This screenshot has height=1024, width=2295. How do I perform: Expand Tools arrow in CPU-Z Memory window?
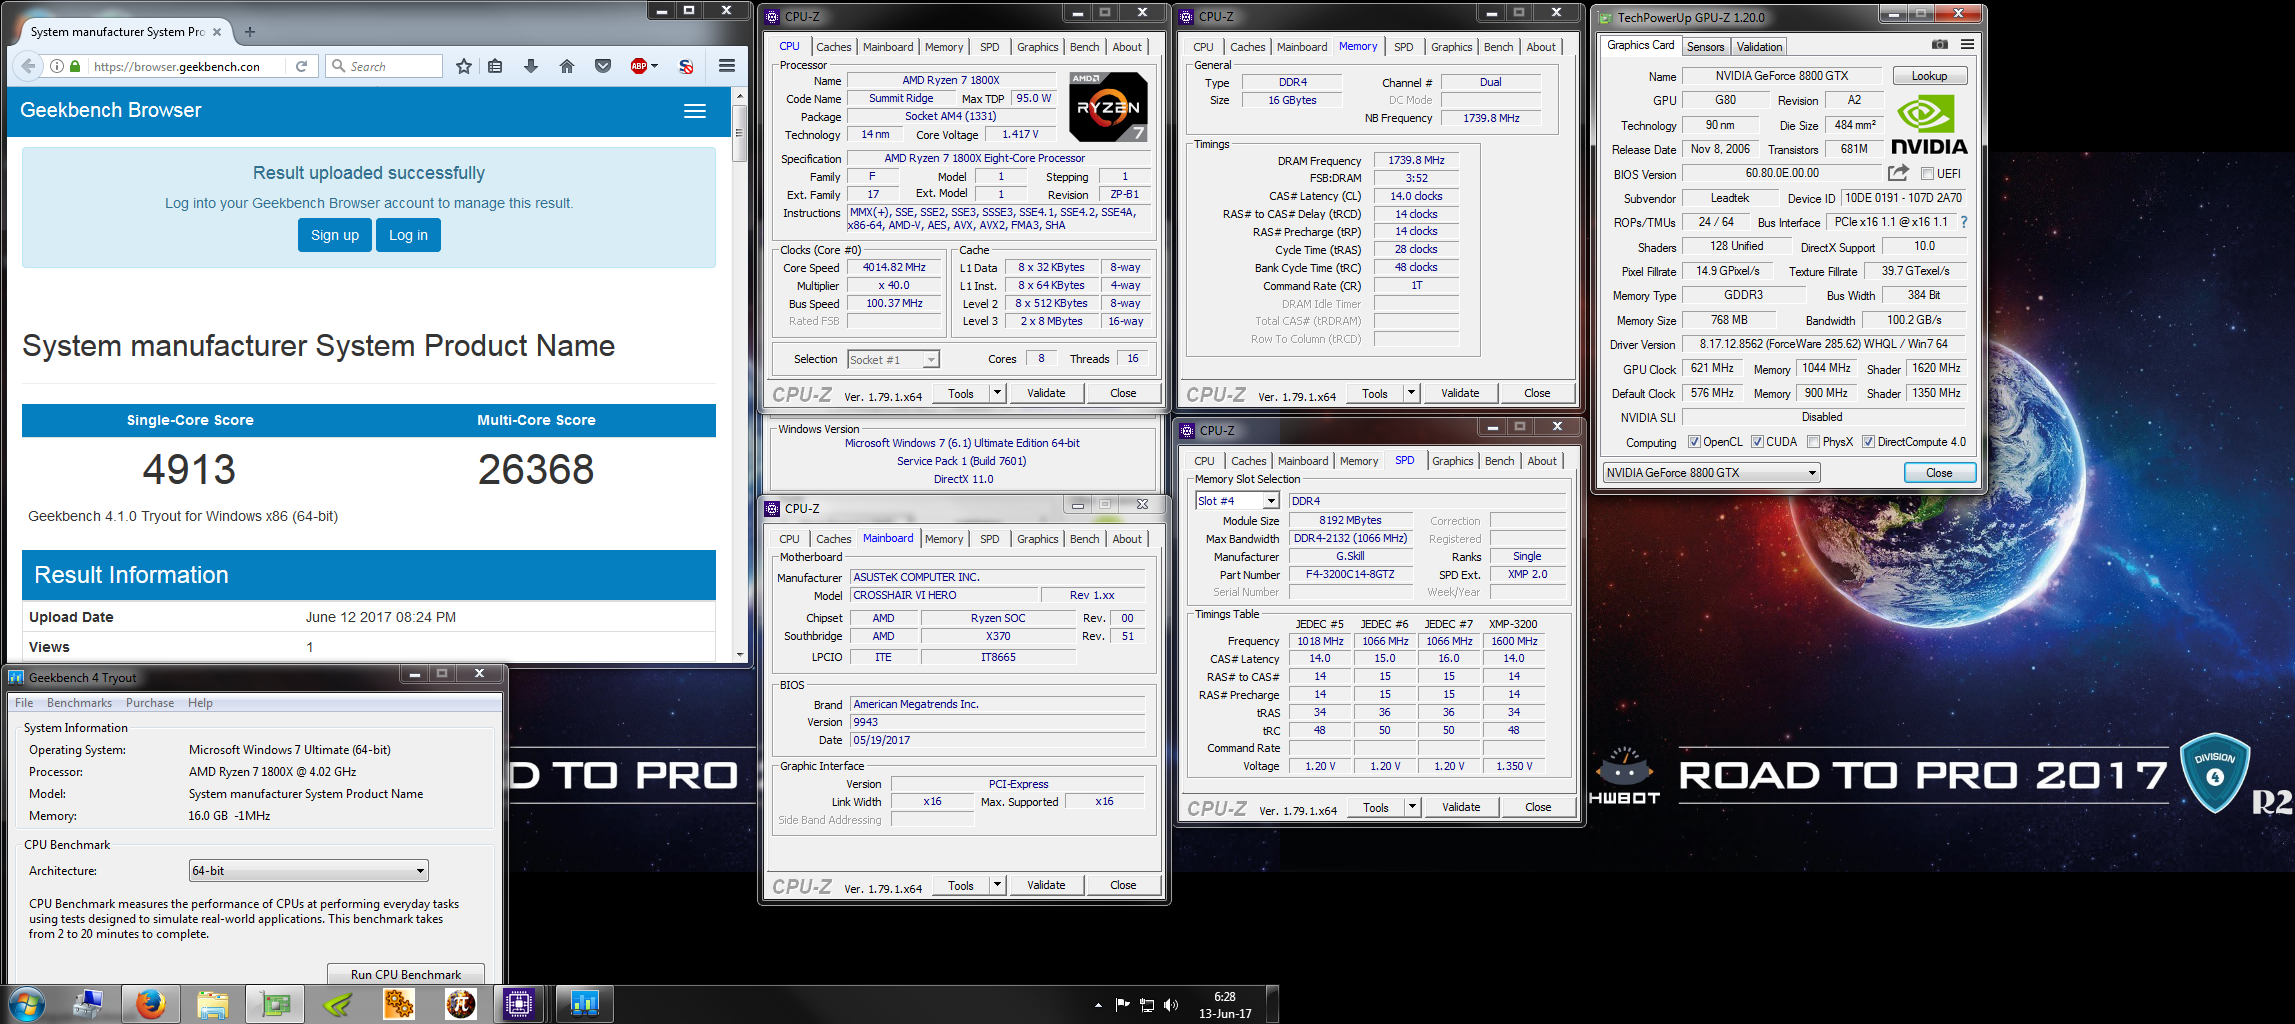1411,393
